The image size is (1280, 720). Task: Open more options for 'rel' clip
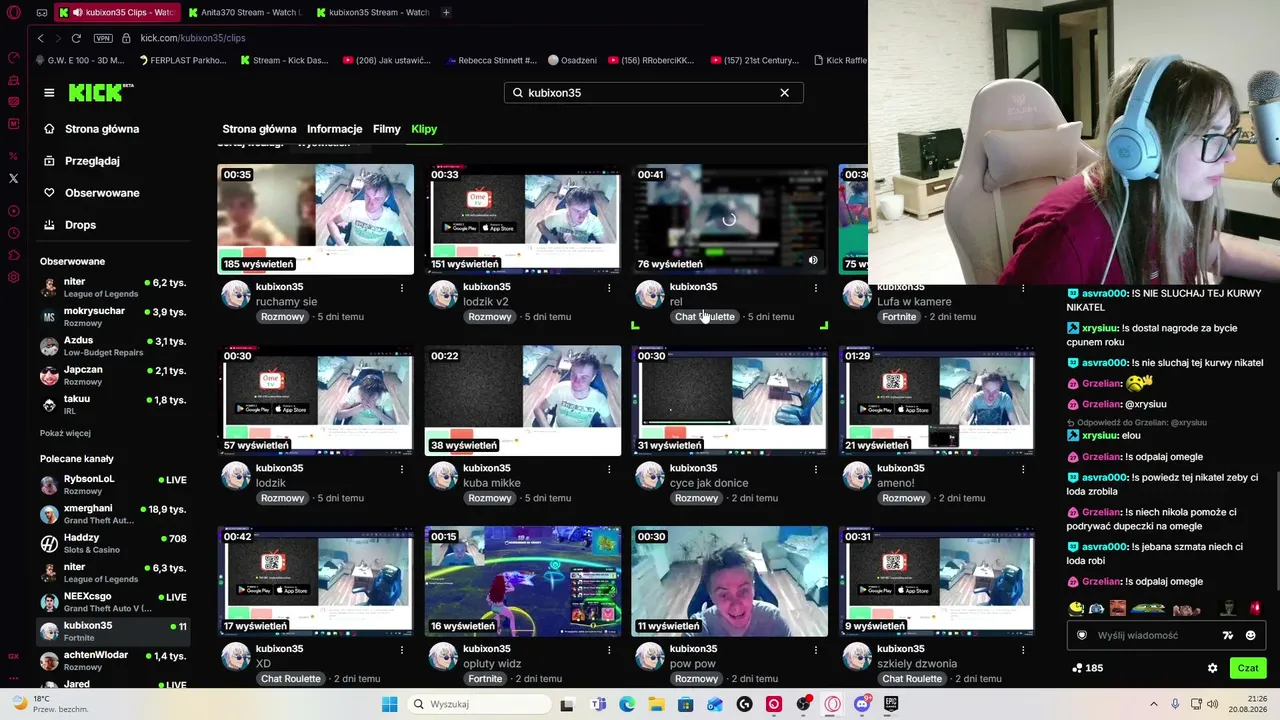[816, 288]
